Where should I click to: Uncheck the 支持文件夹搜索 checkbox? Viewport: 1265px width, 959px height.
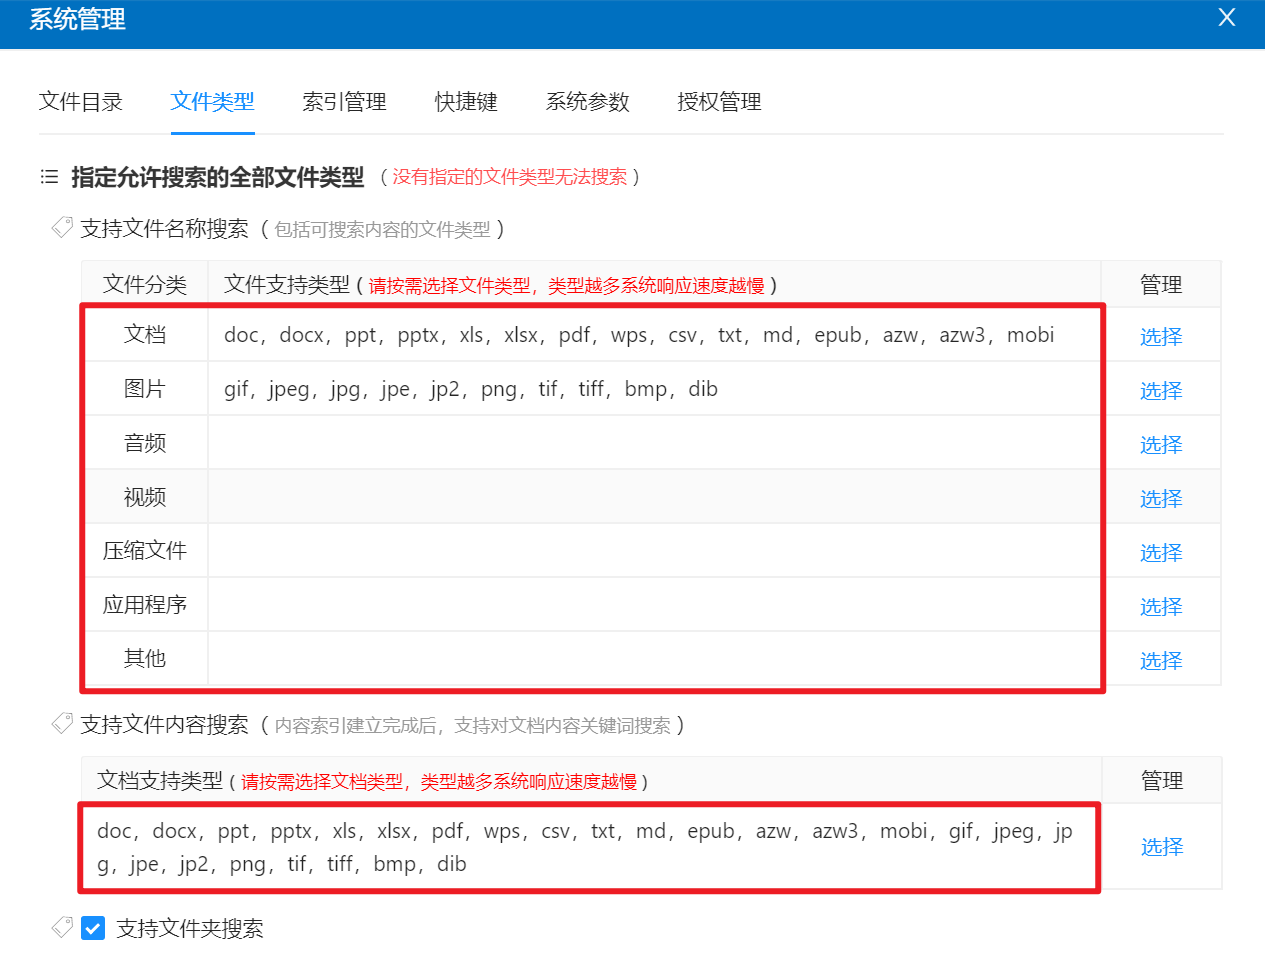pos(93,929)
